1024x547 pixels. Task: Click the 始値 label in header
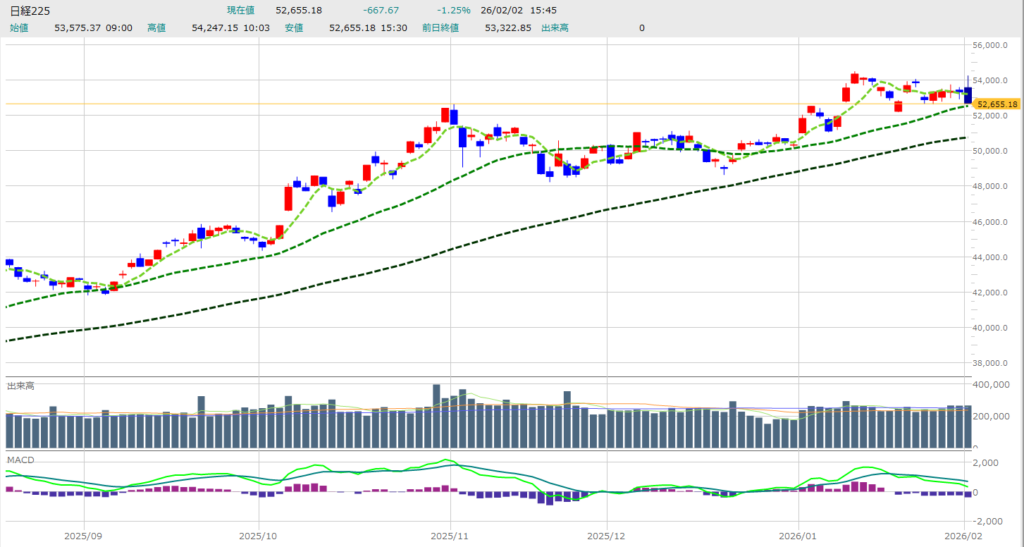(18, 28)
